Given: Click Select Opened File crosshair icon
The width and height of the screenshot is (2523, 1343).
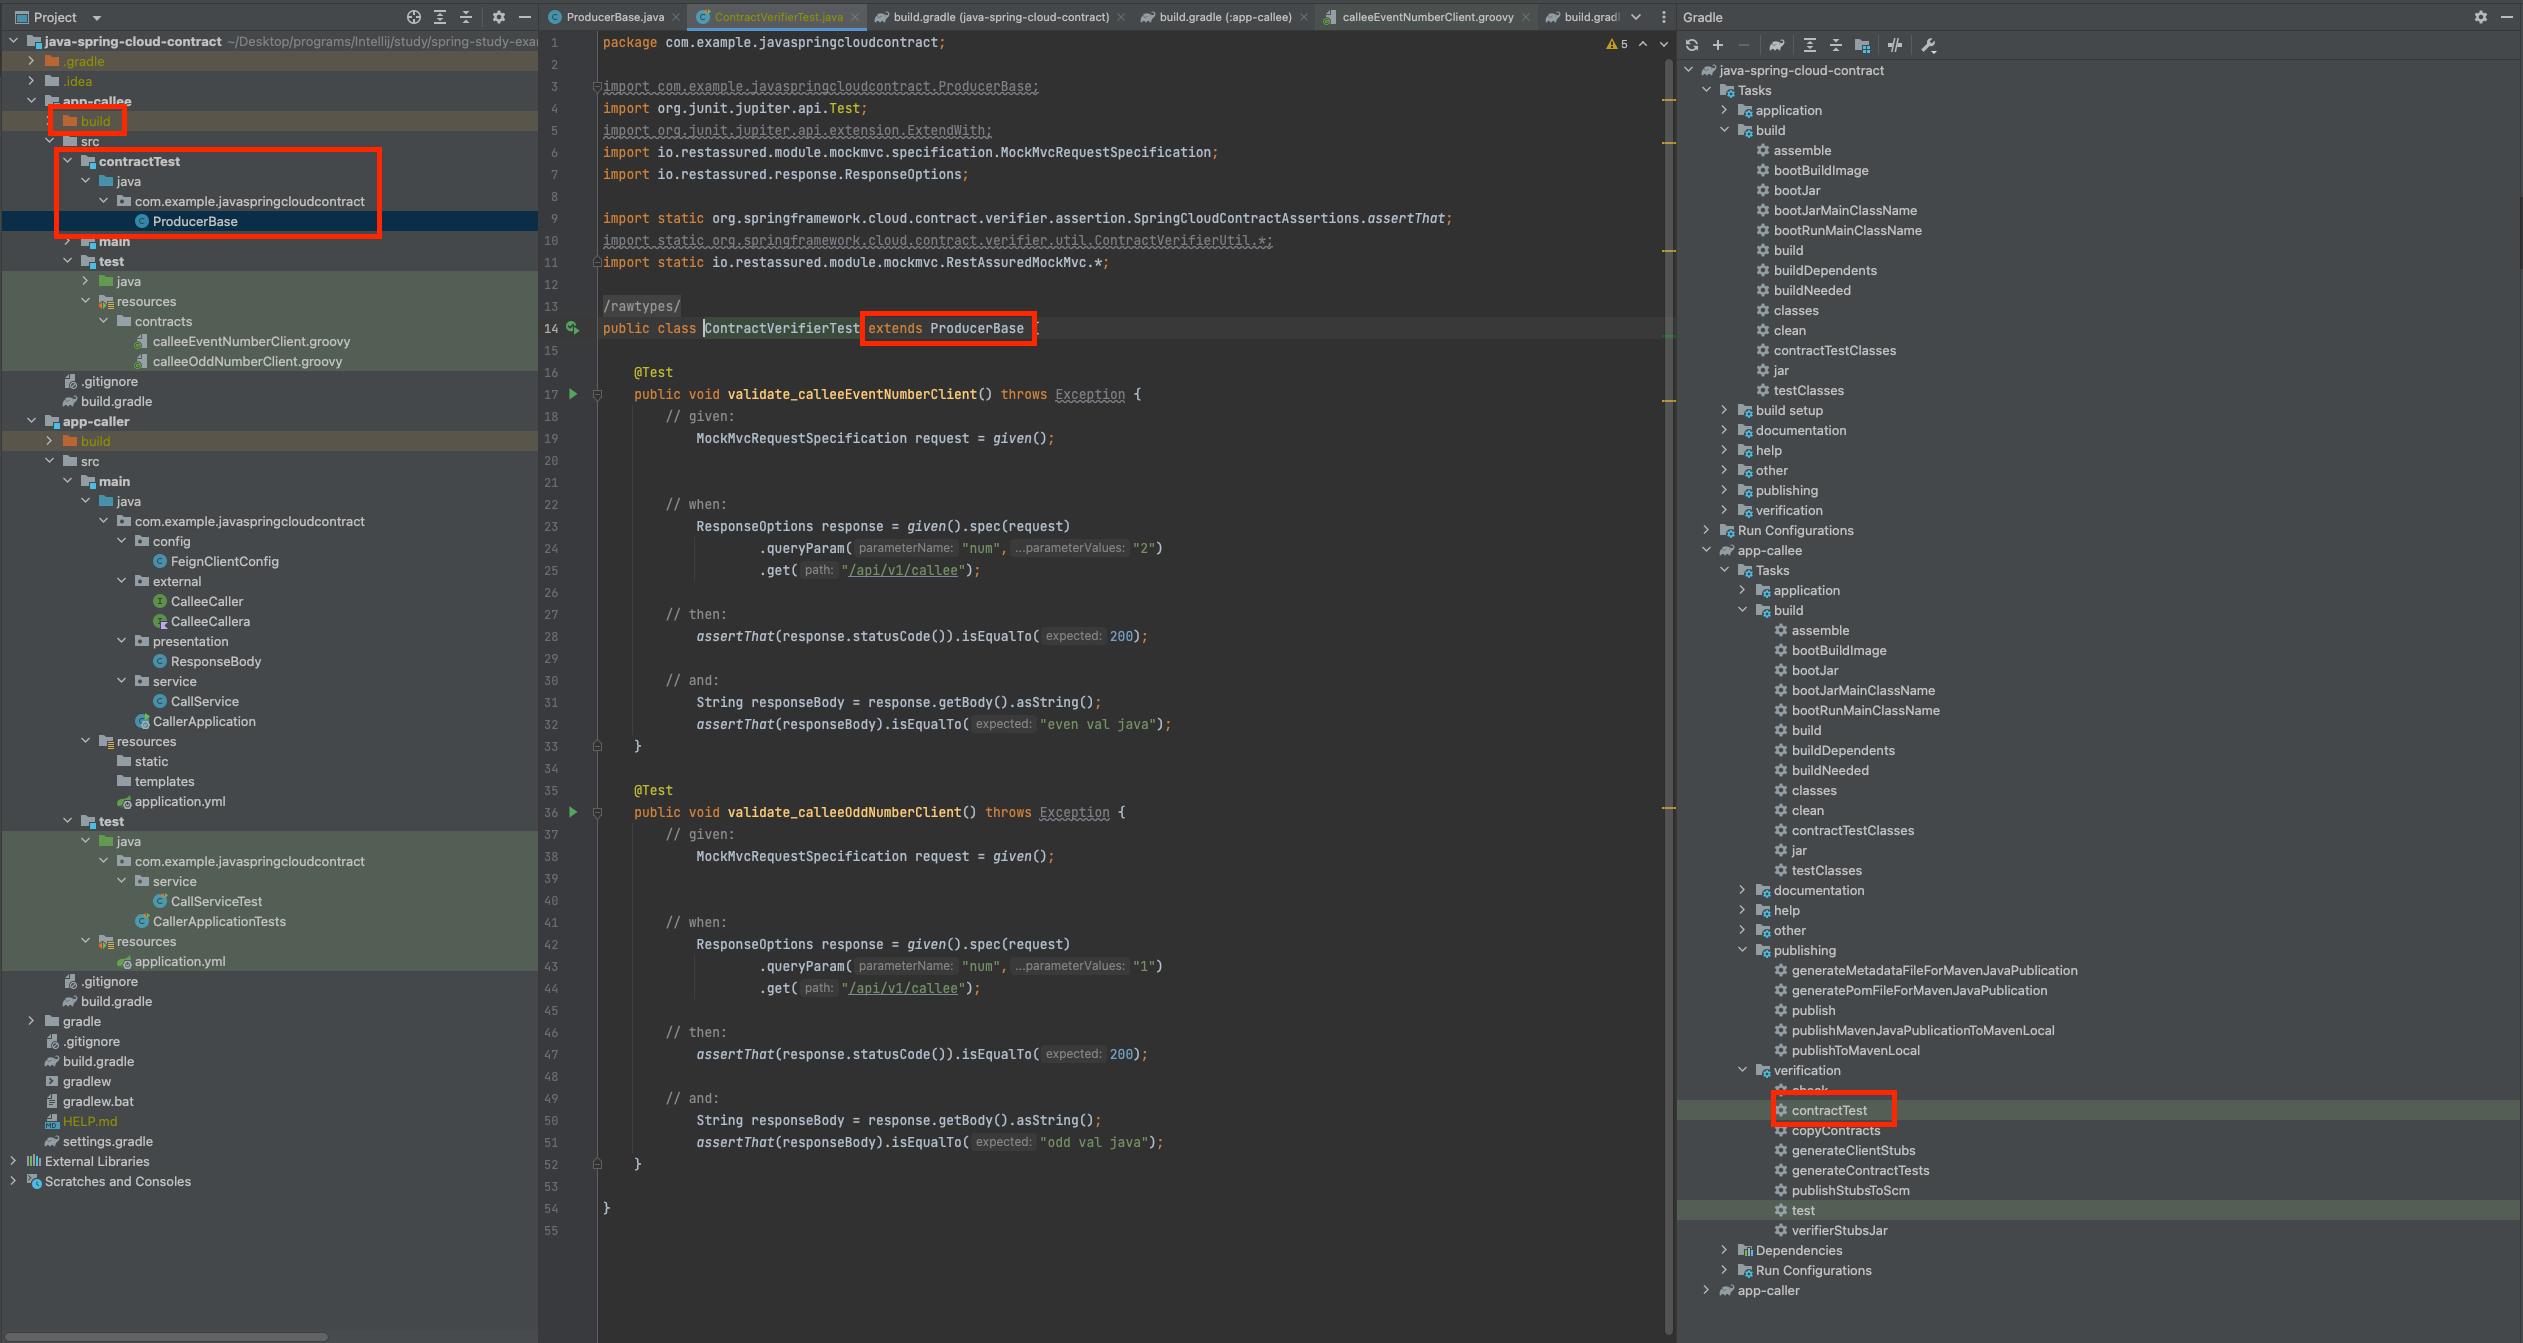Looking at the screenshot, I should coord(414,17).
